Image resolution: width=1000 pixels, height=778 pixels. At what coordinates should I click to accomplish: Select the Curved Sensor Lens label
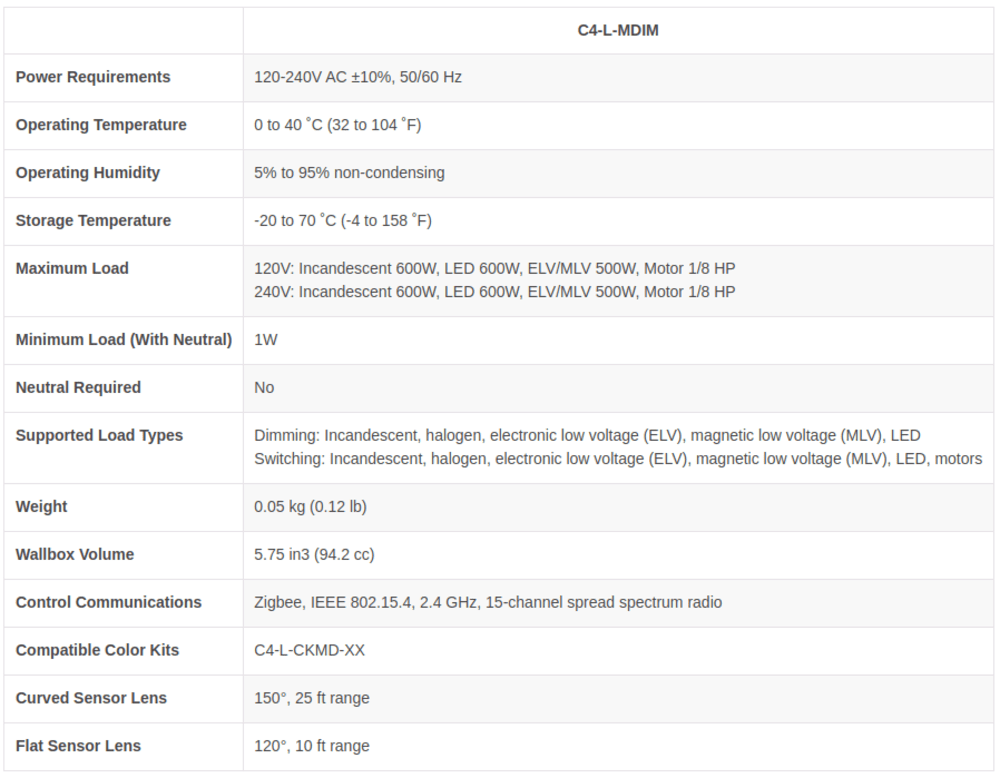pos(91,698)
